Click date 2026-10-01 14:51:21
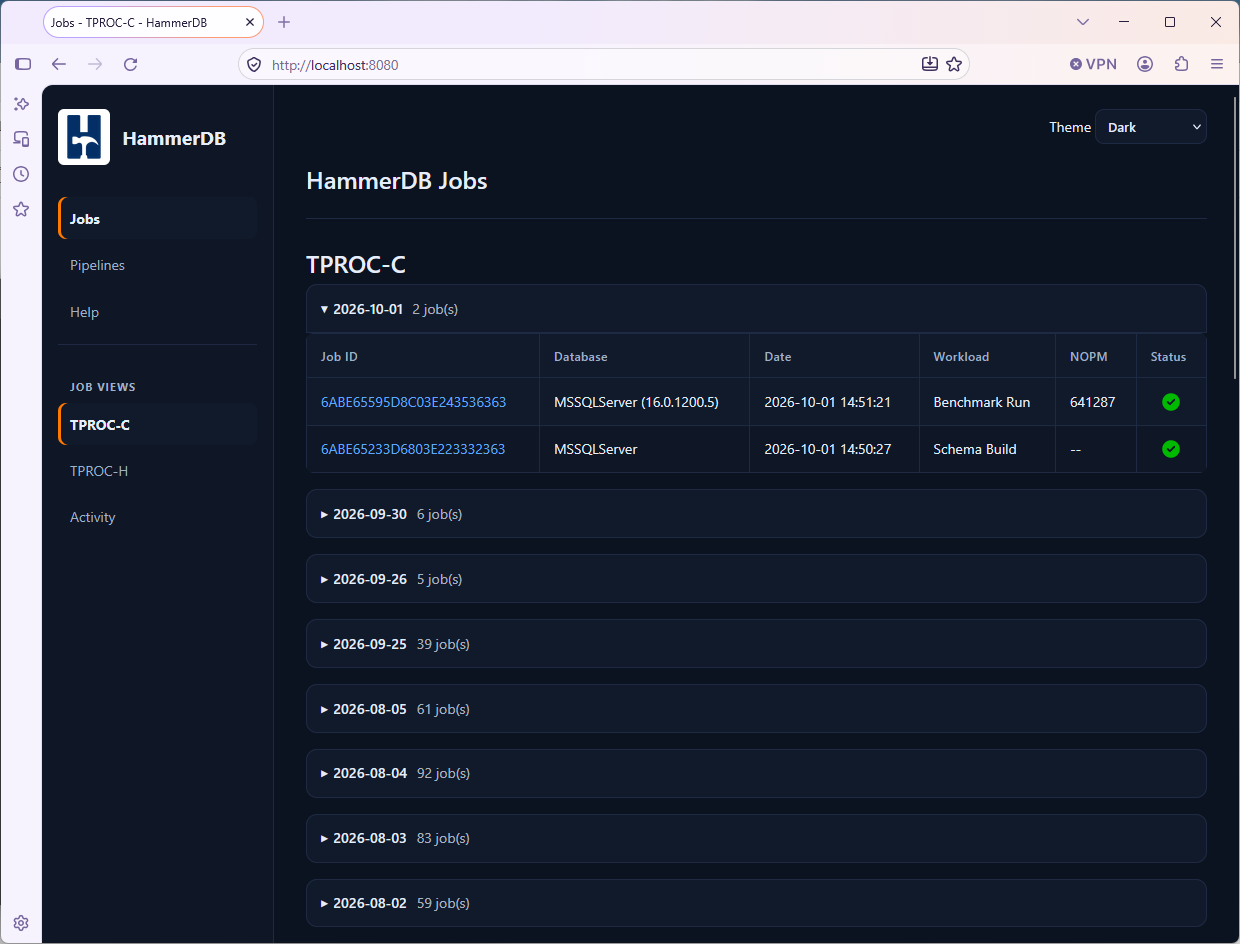Viewport: 1240px width, 944px height. [827, 402]
